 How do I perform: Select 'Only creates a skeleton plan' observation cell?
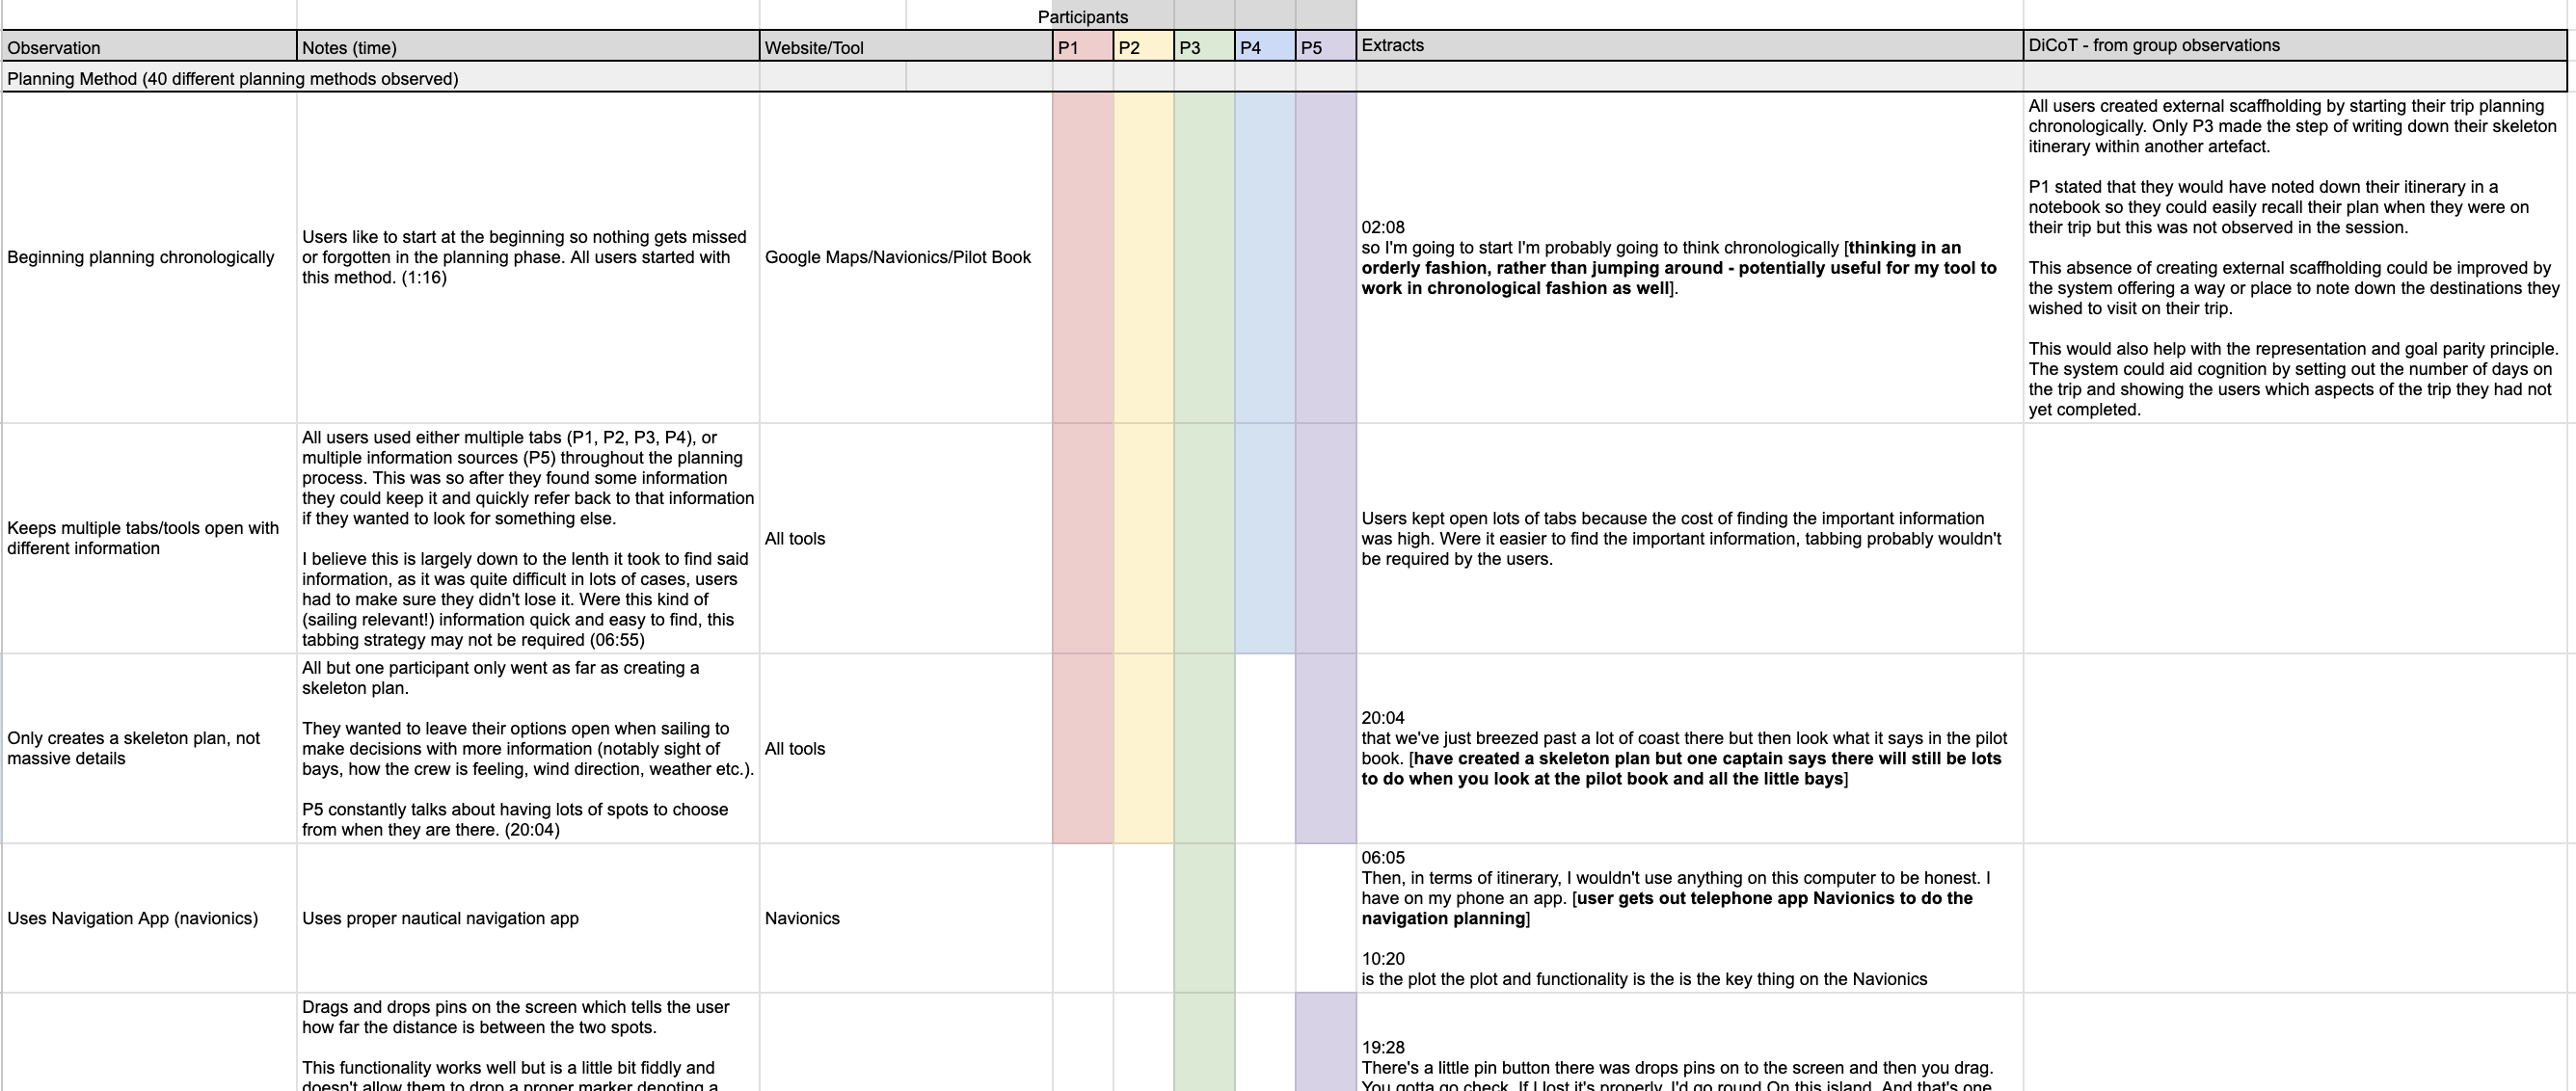point(149,749)
